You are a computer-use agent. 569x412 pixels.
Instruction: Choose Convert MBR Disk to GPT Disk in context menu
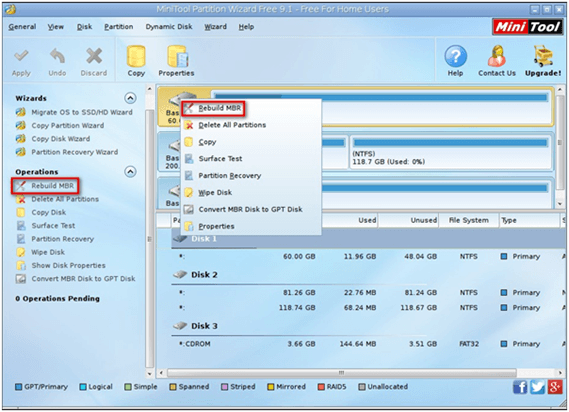tap(251, 209)
